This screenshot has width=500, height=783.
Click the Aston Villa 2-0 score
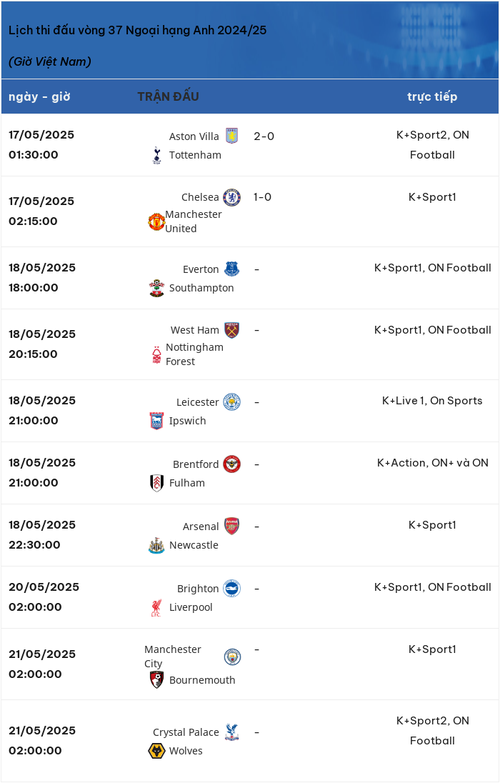tap(264, 136)
